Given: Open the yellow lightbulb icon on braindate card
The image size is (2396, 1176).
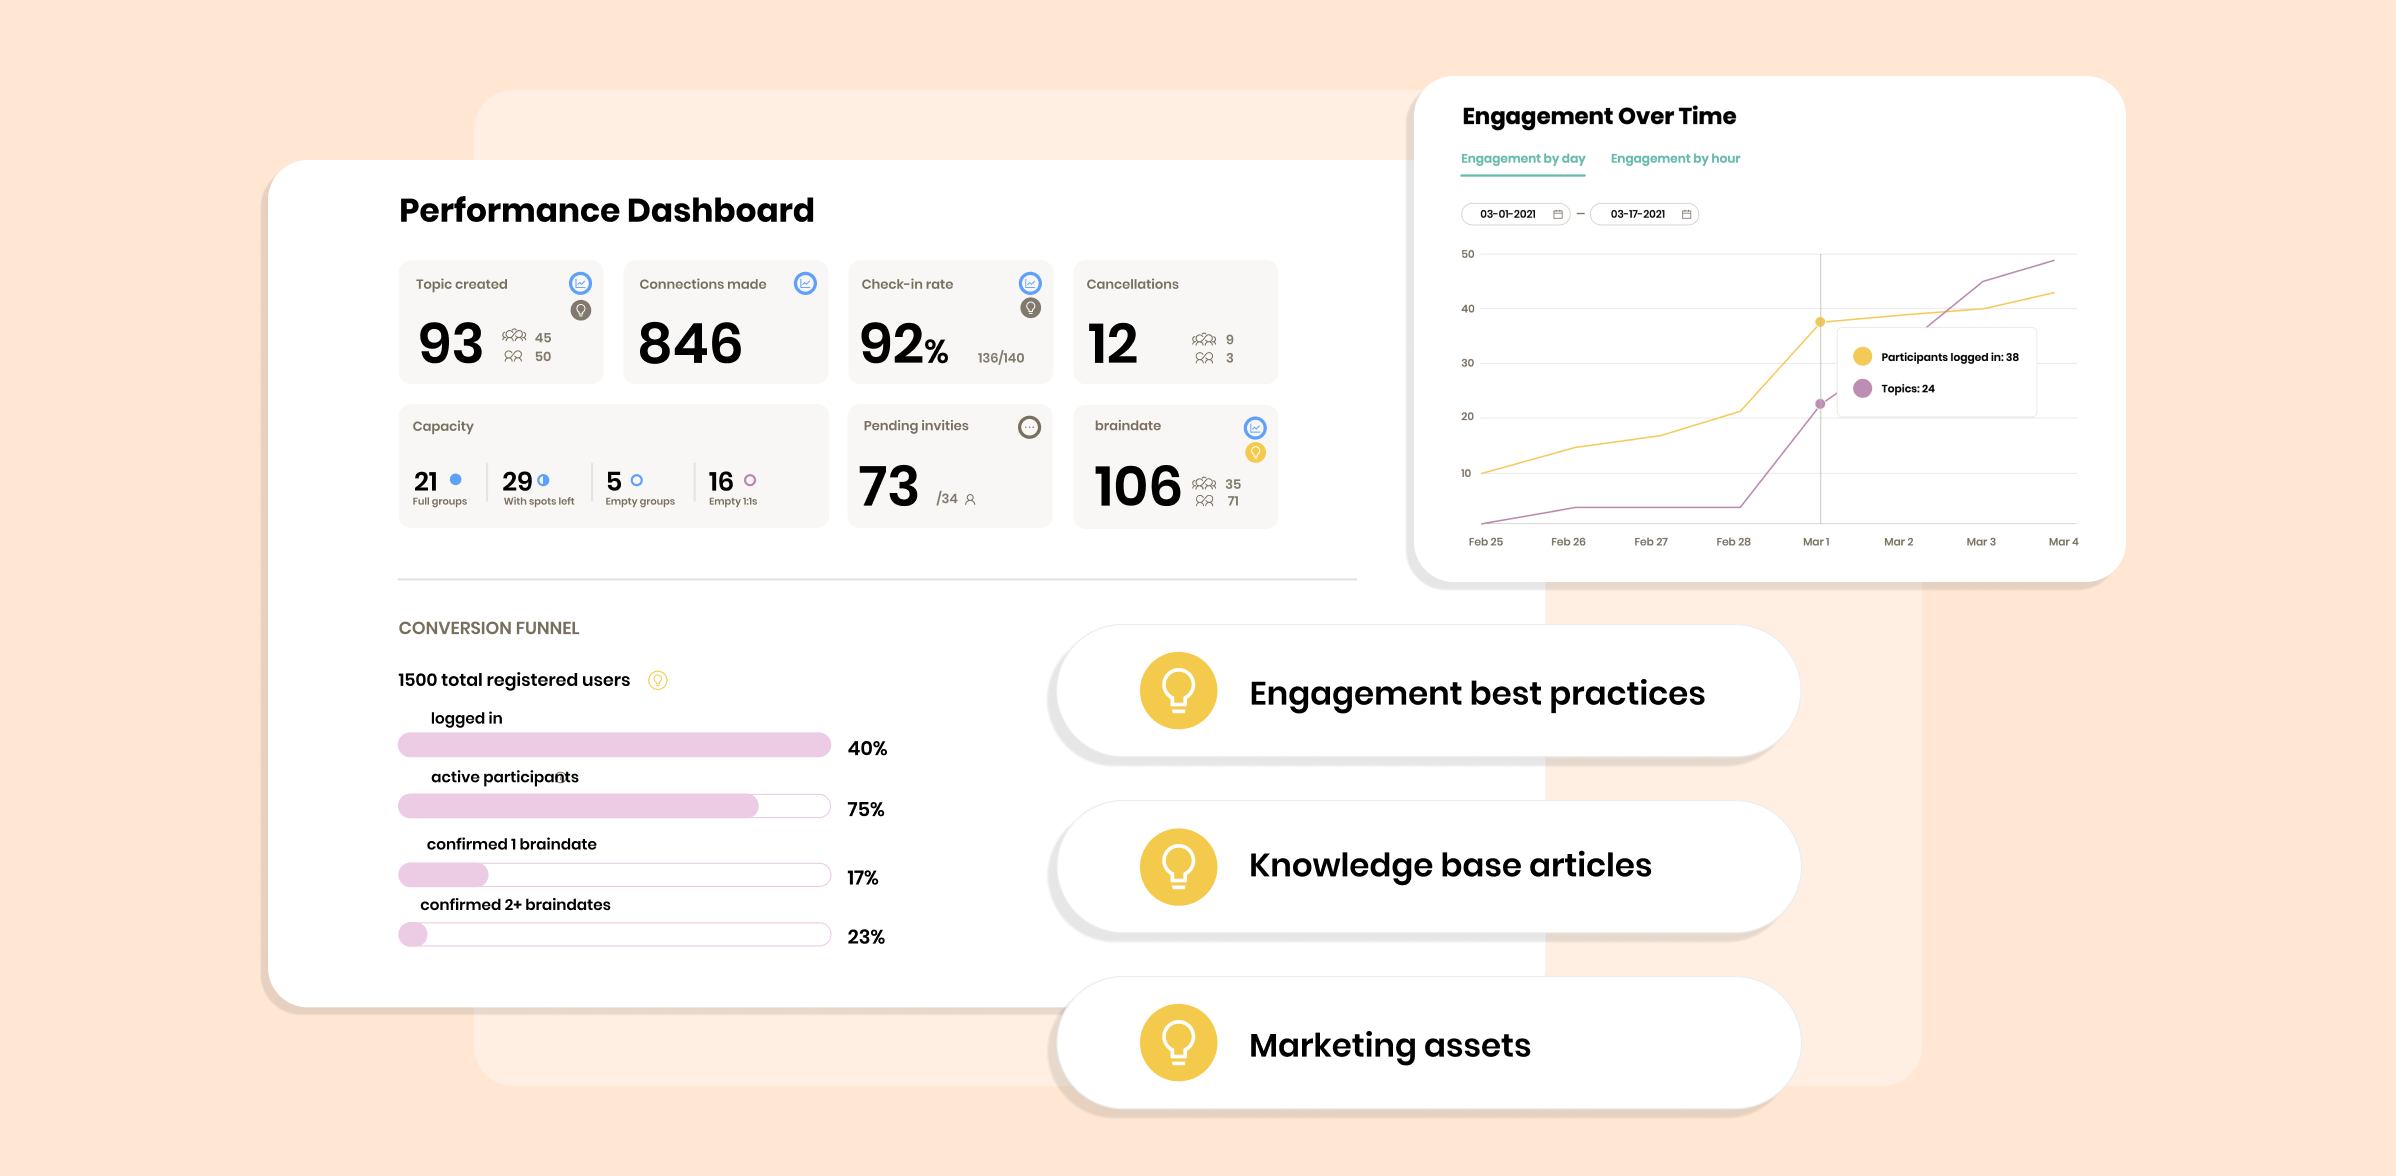Looking at the screenshot, I should tap(1257, 452).
